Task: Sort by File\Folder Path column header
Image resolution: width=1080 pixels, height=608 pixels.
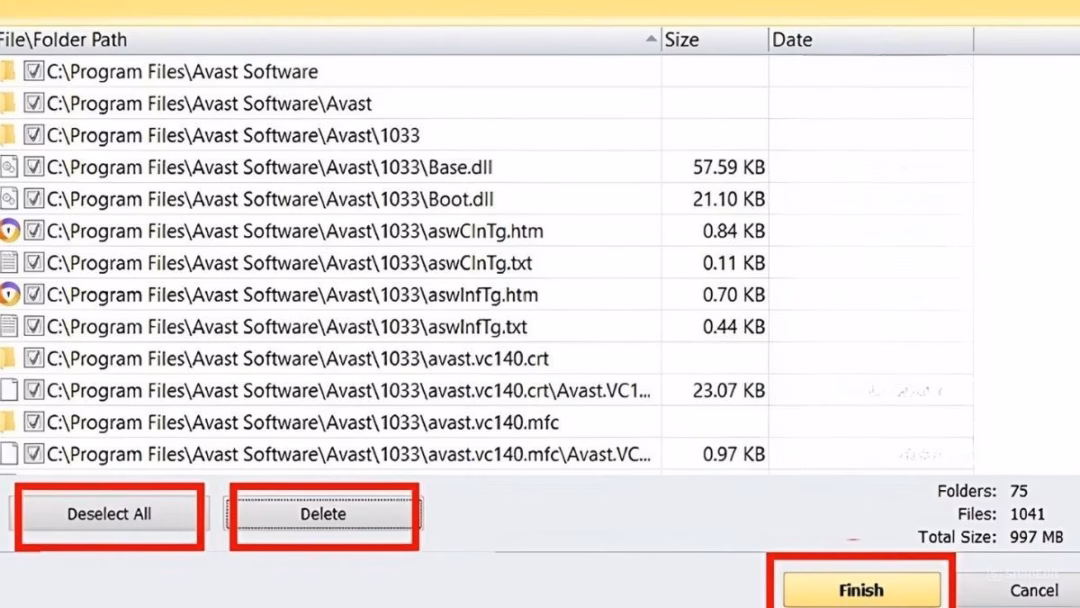Action: tap(329, 40)
